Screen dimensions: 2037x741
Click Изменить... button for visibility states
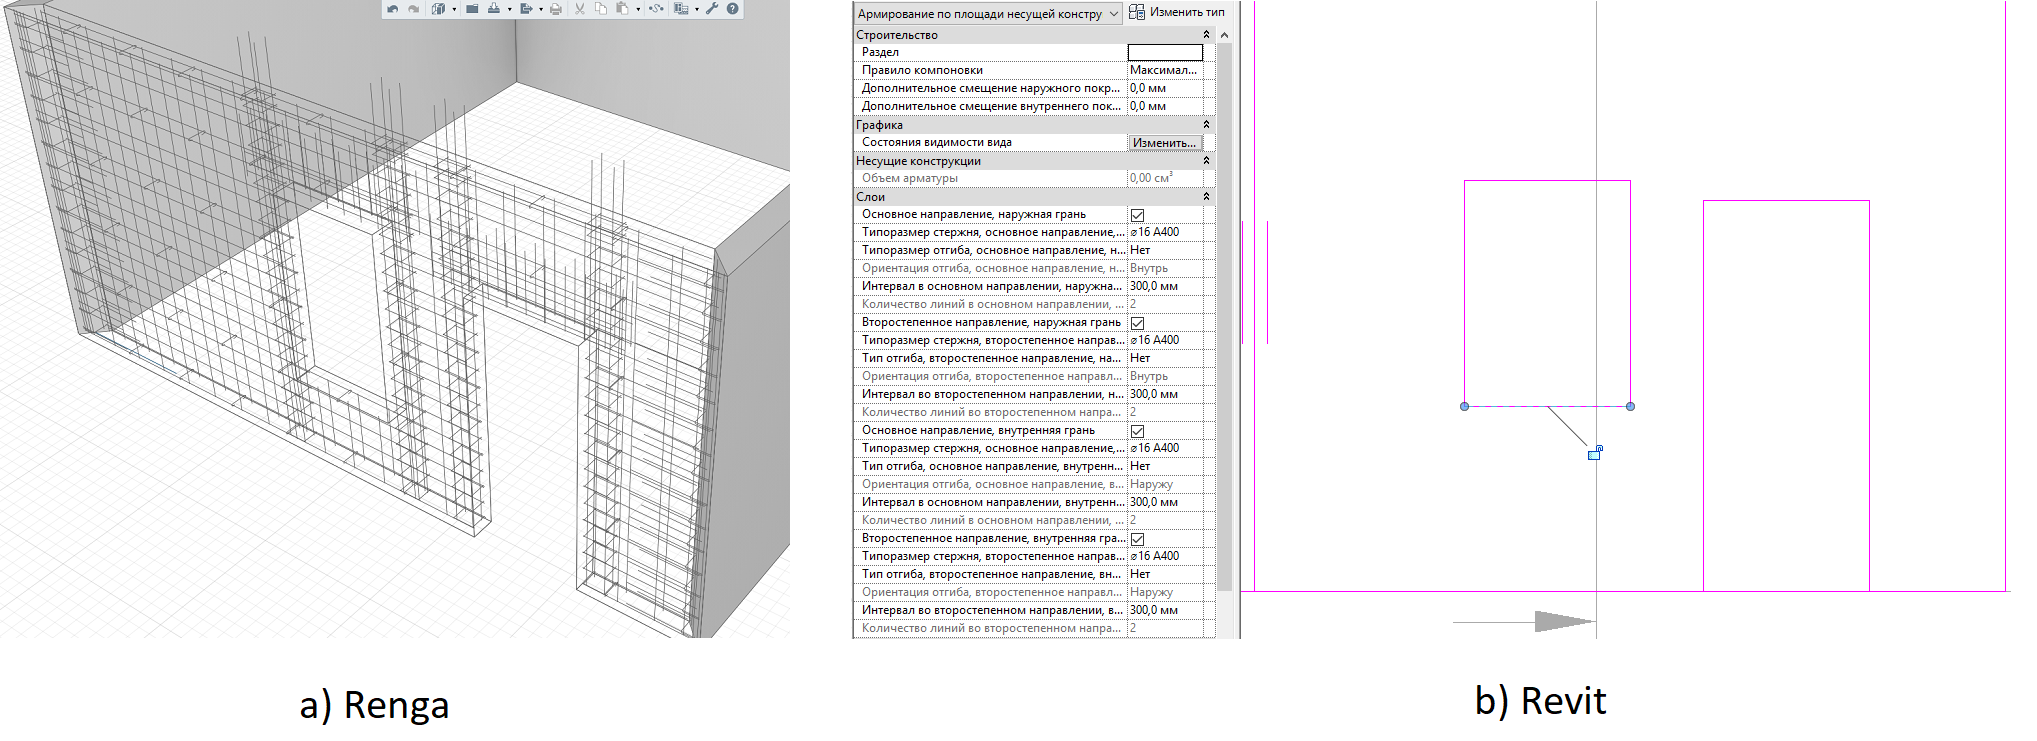pyautogui.click(x=1164, y=143)
